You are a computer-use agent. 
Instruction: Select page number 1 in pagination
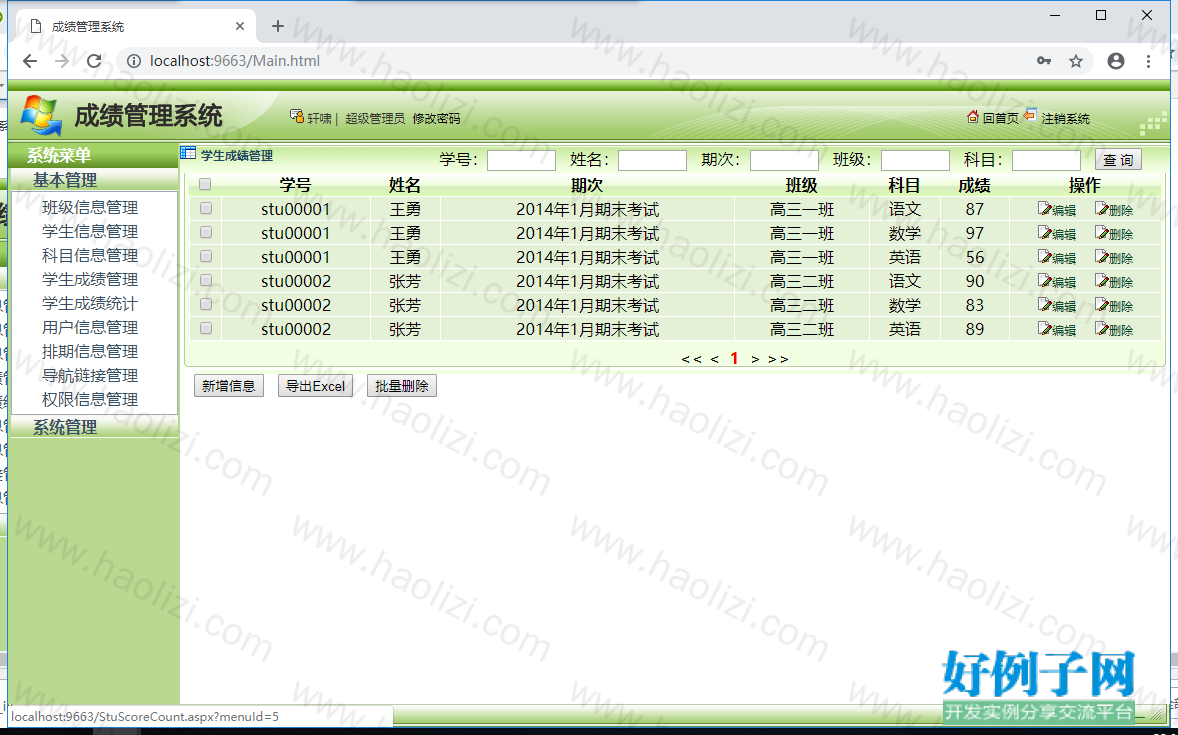tap(735, 358)
